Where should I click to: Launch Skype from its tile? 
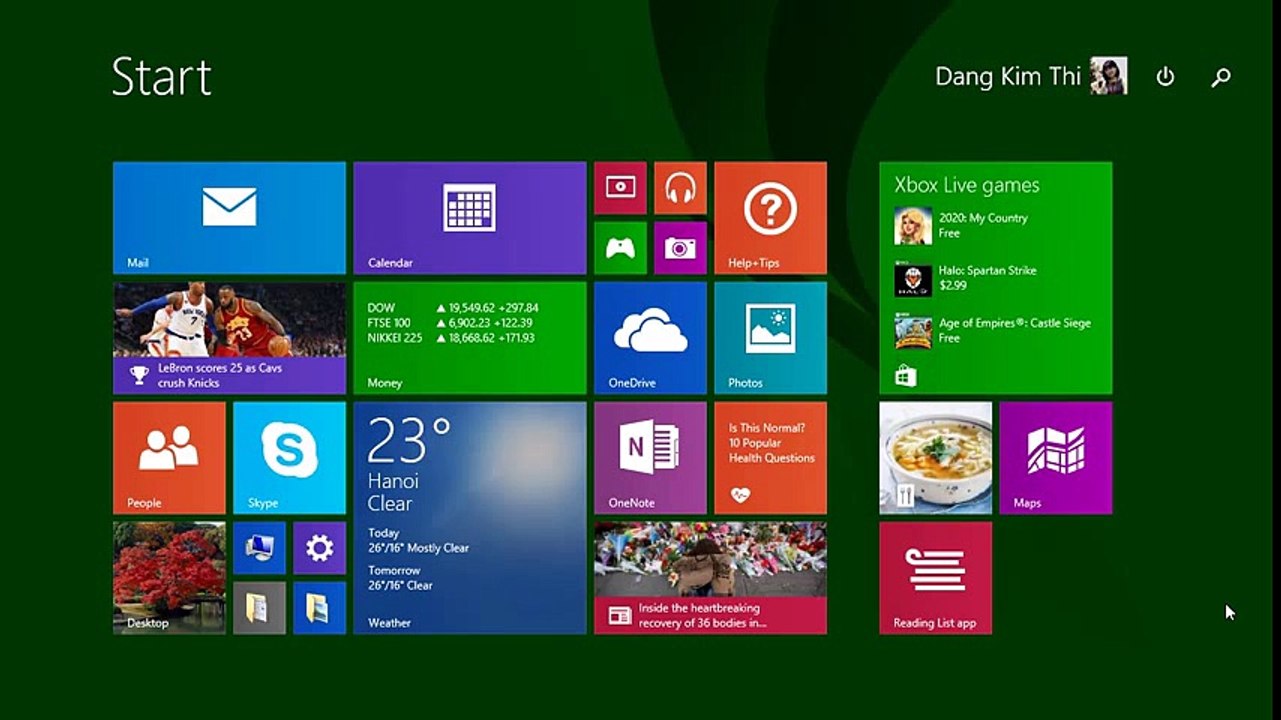289,458
